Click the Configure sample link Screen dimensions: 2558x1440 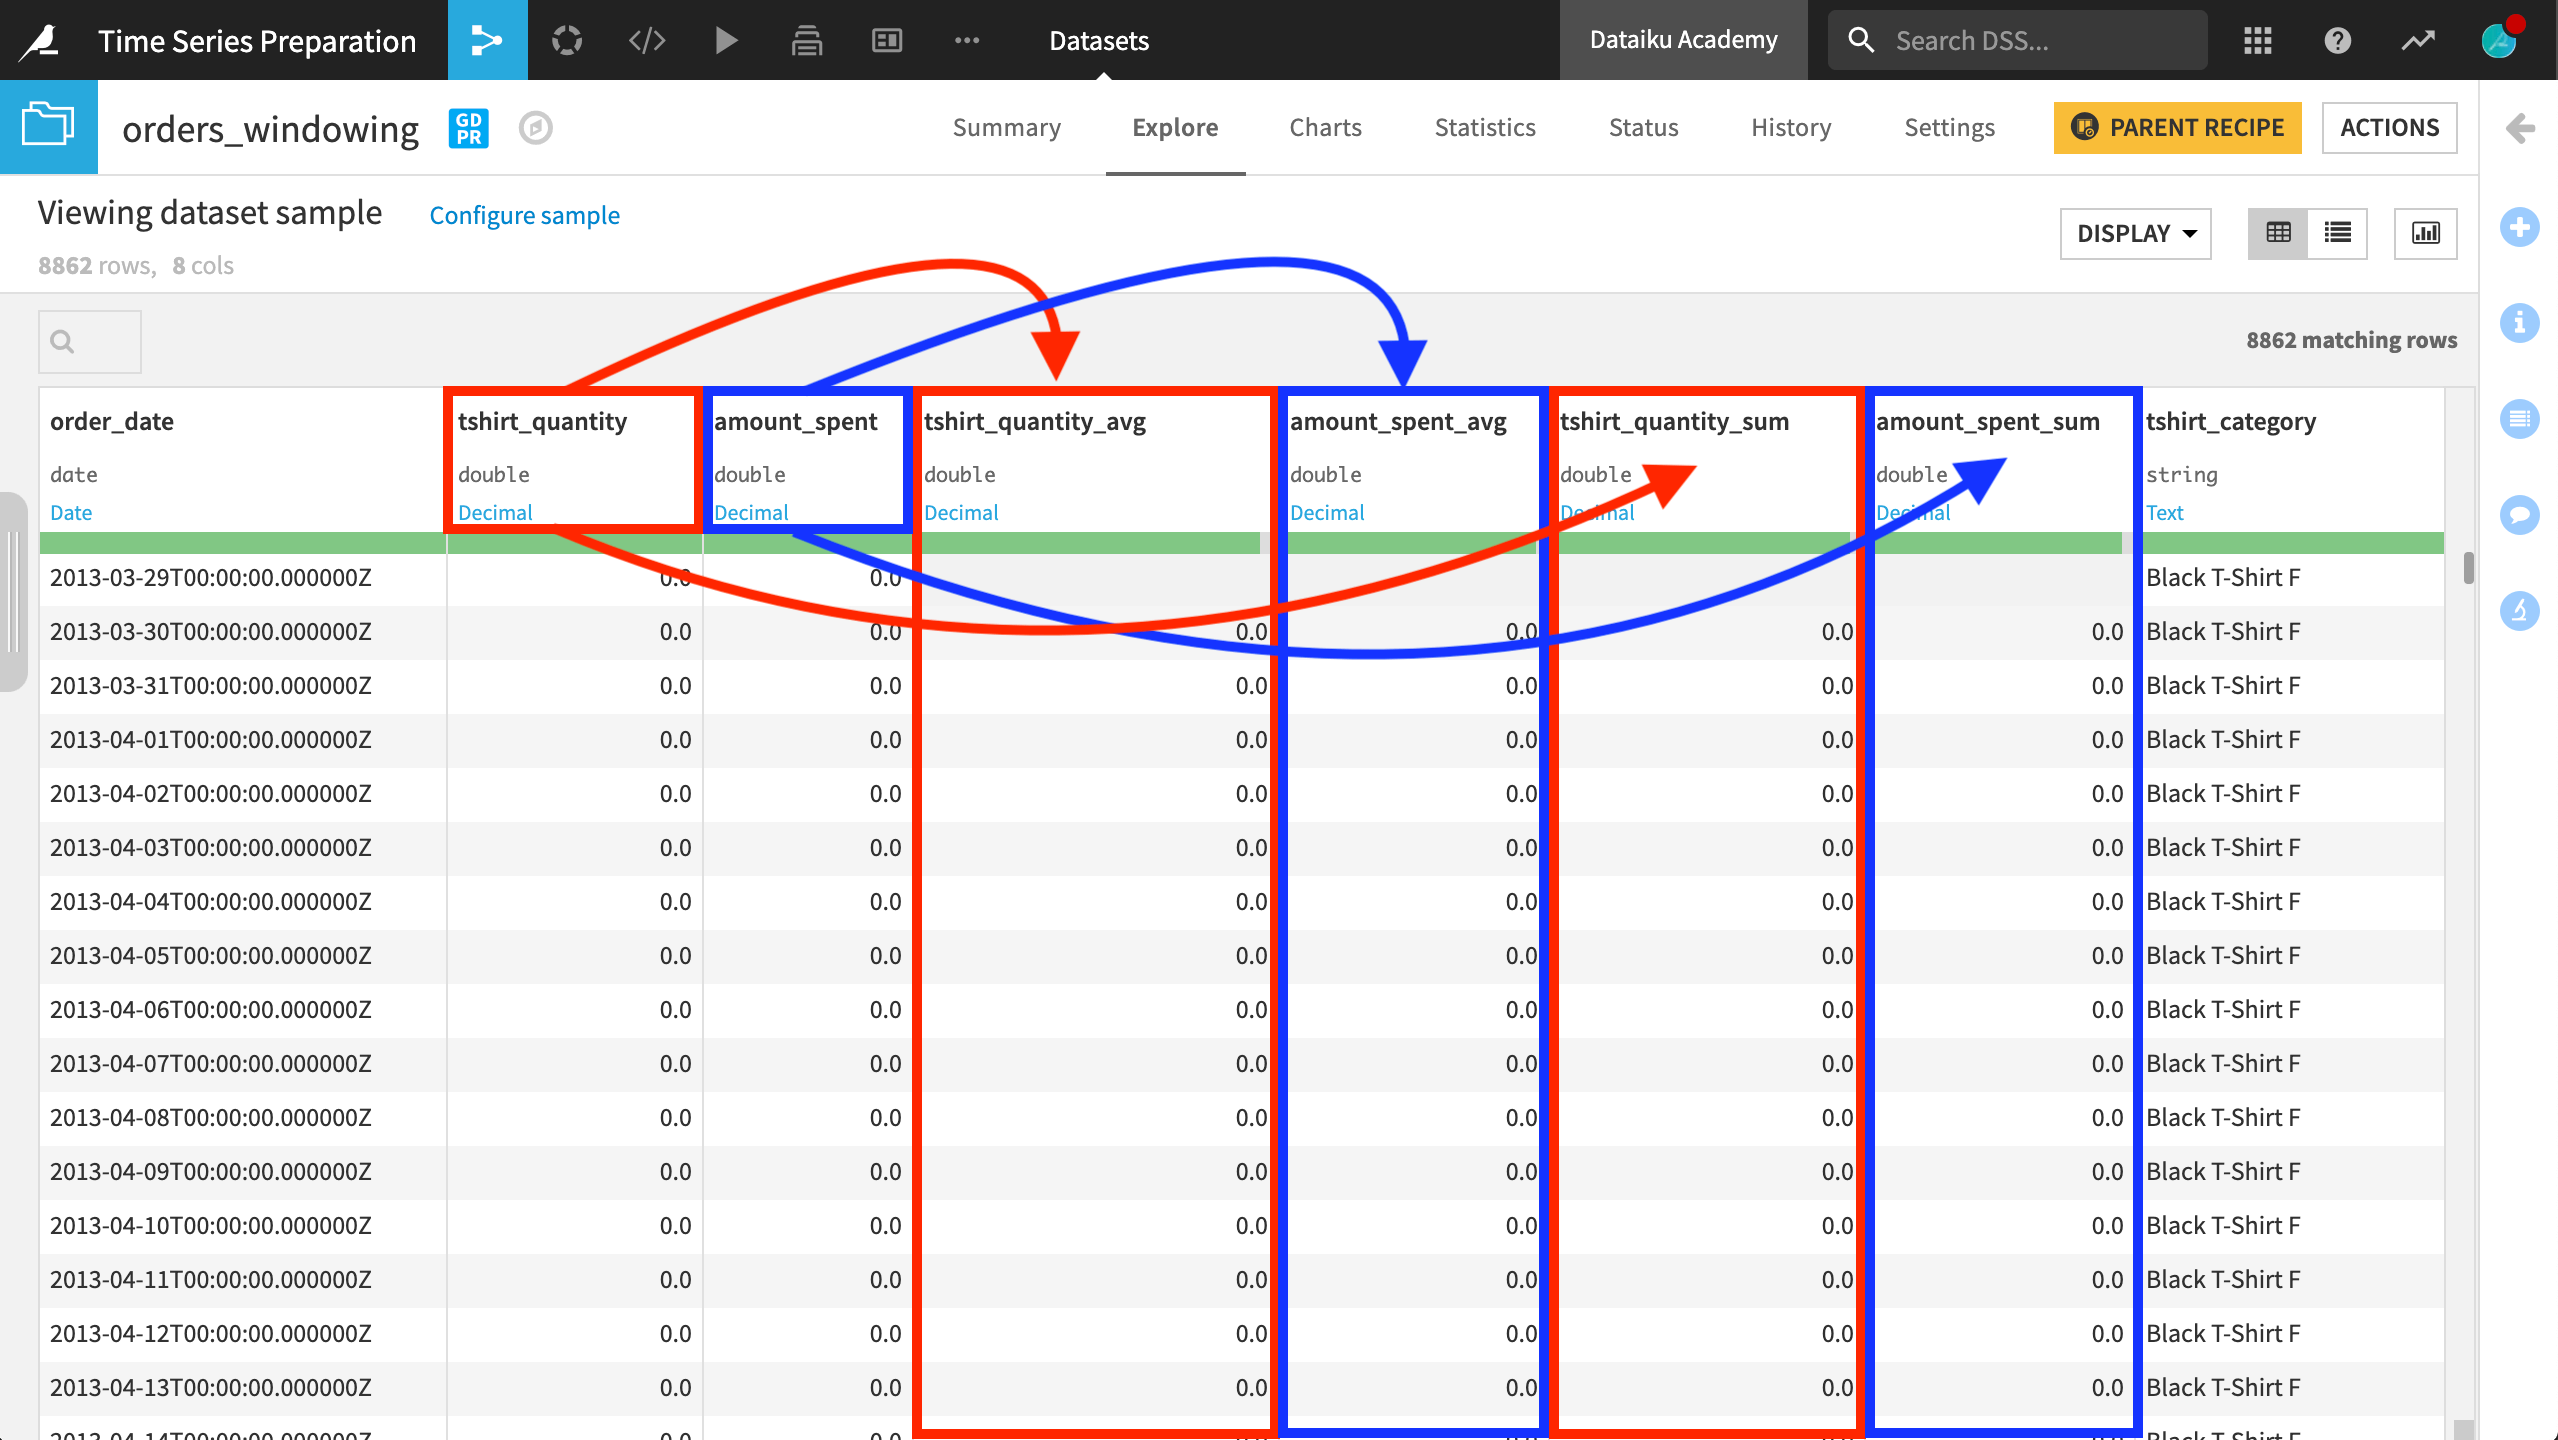coord(524,214)
